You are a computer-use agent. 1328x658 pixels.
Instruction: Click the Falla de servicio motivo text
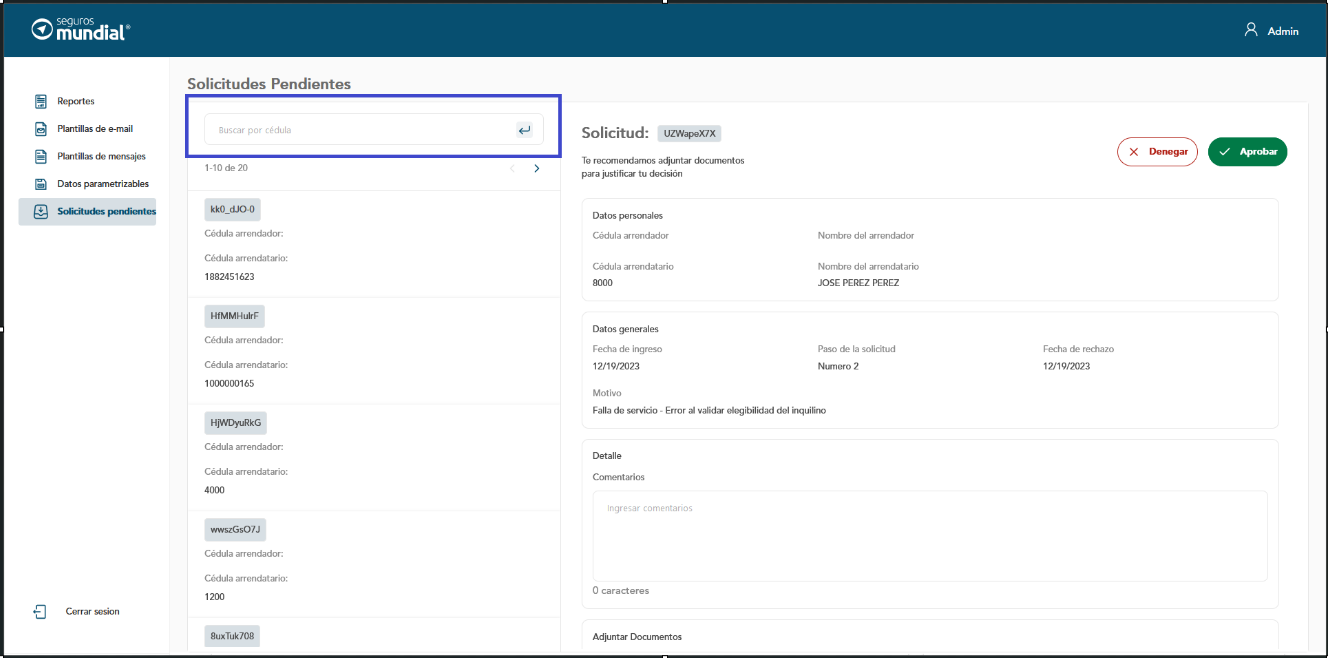(709, 410)
